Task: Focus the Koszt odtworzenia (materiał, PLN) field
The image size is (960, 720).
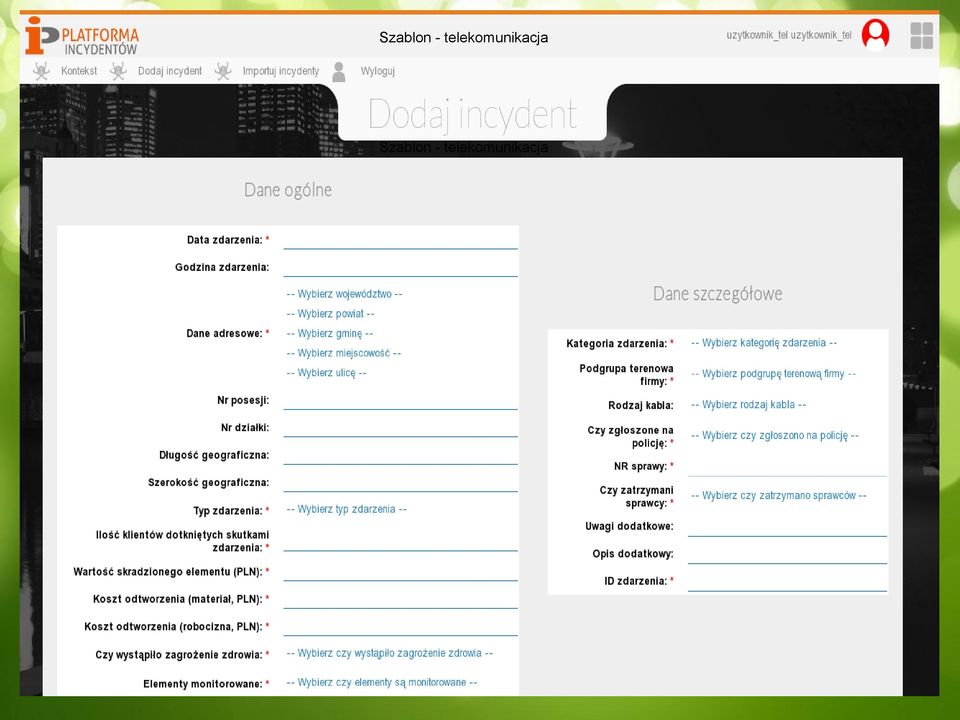Action: 400,599
